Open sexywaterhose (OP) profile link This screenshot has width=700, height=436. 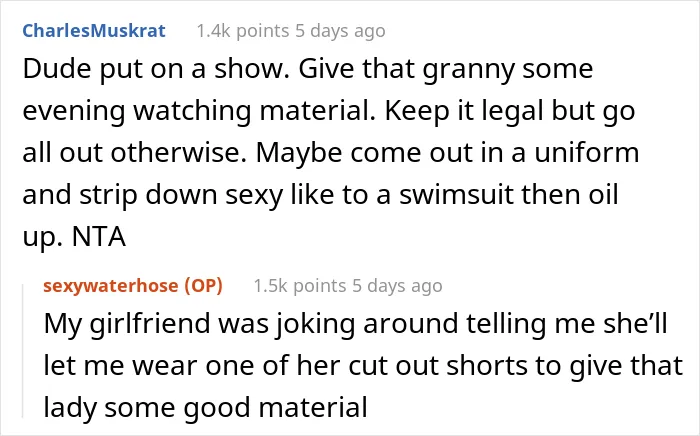tap(133, 286)
